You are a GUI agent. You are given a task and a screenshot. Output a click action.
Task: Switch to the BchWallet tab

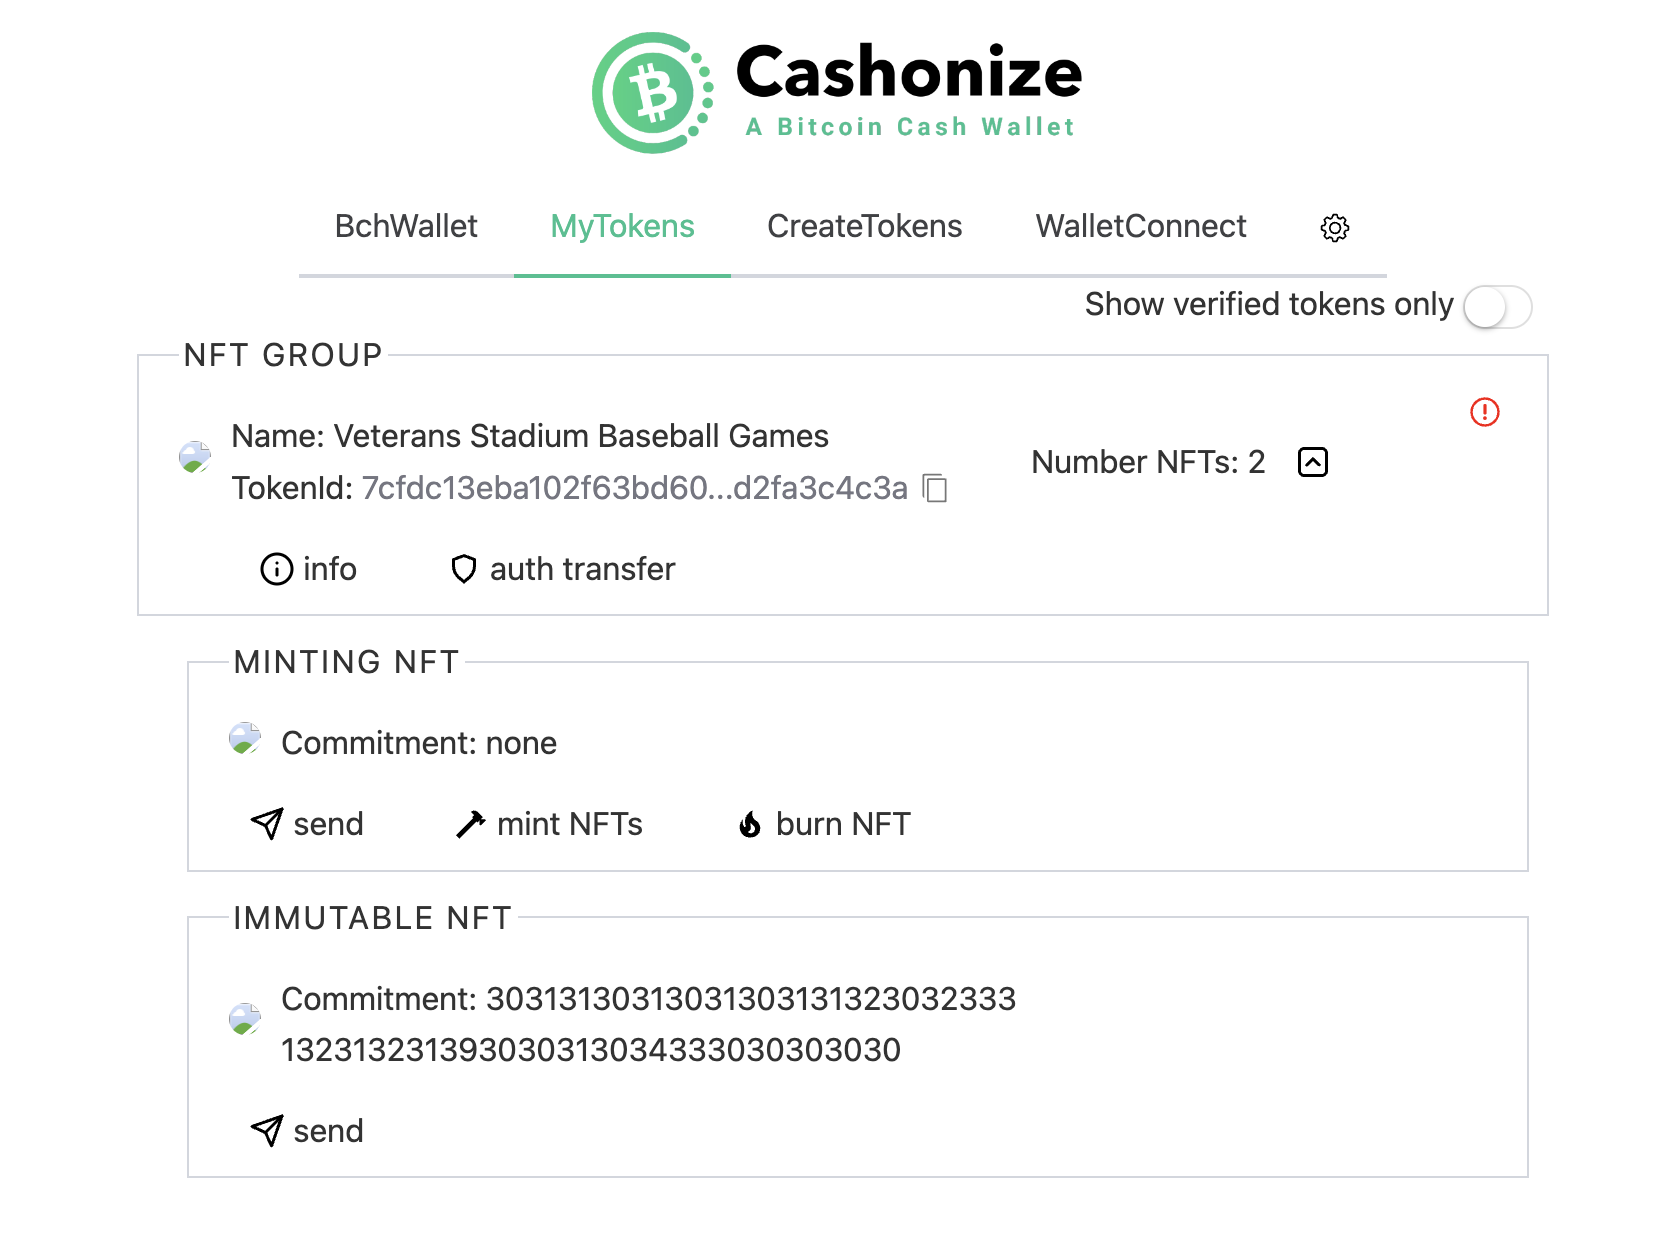click(x=406, y=227)
